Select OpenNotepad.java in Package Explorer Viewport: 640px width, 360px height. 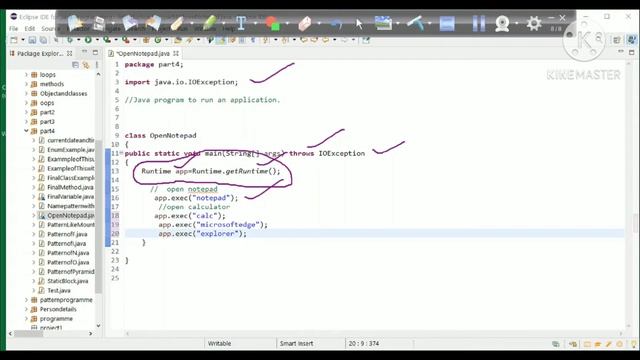[70, 216]
